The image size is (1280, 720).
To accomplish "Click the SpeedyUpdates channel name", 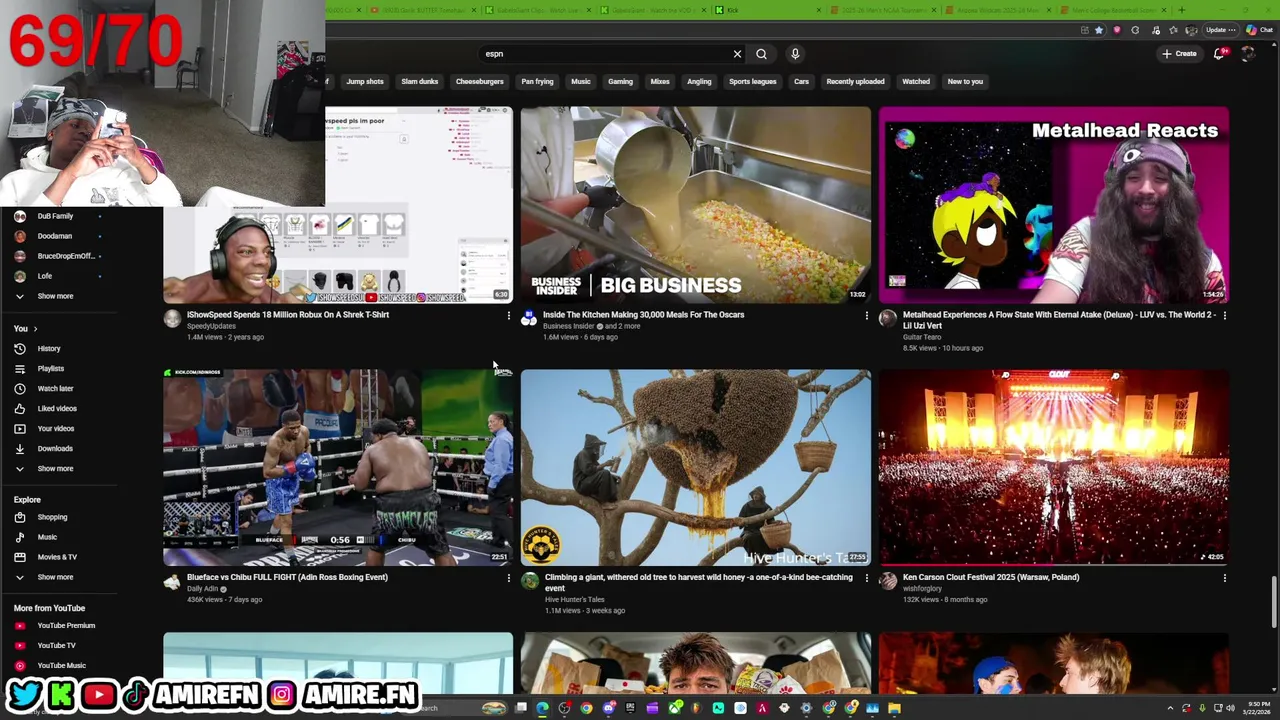I will (x=211, y=326).
